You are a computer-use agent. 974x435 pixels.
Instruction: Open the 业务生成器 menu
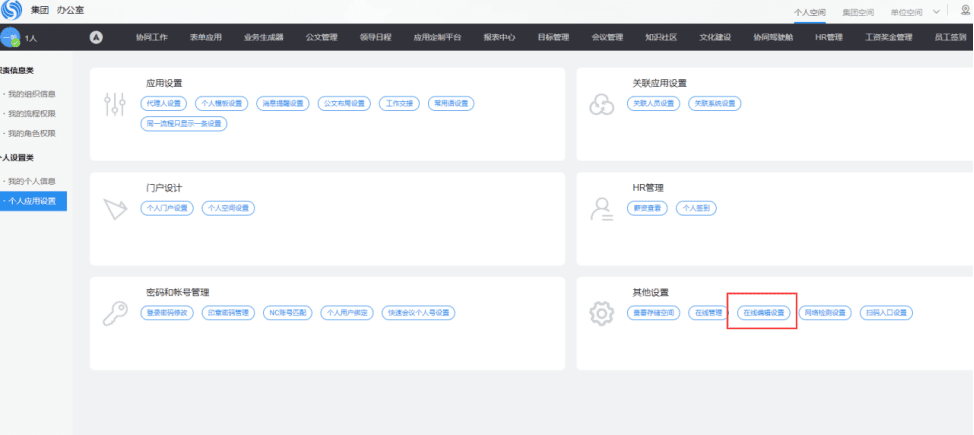[x=263, y=37]
